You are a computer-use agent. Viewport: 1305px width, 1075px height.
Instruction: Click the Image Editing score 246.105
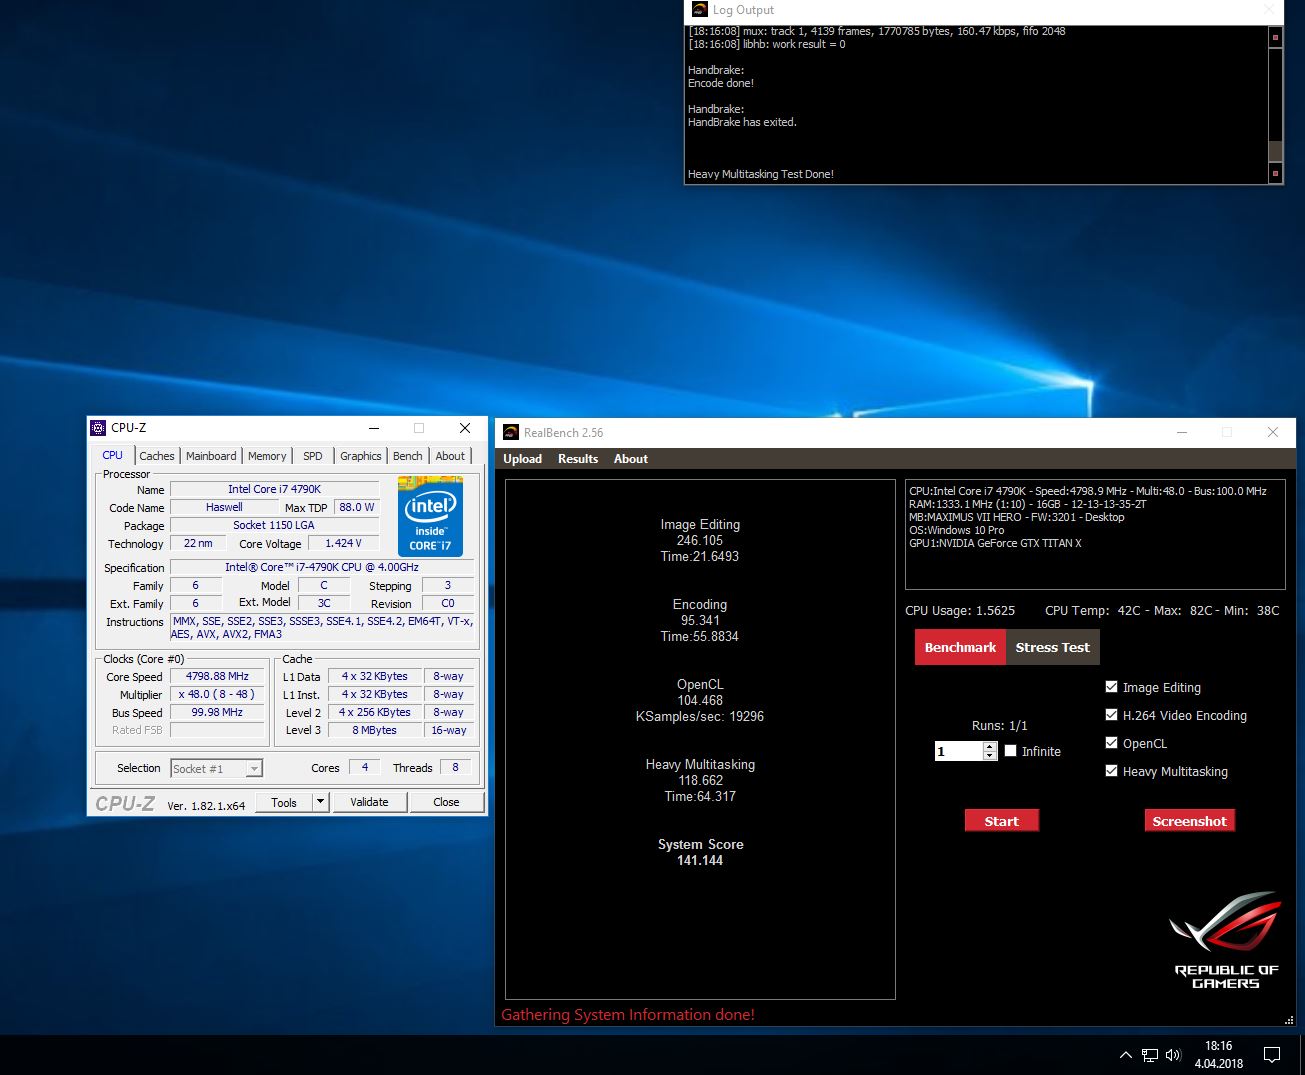point(700,540)
